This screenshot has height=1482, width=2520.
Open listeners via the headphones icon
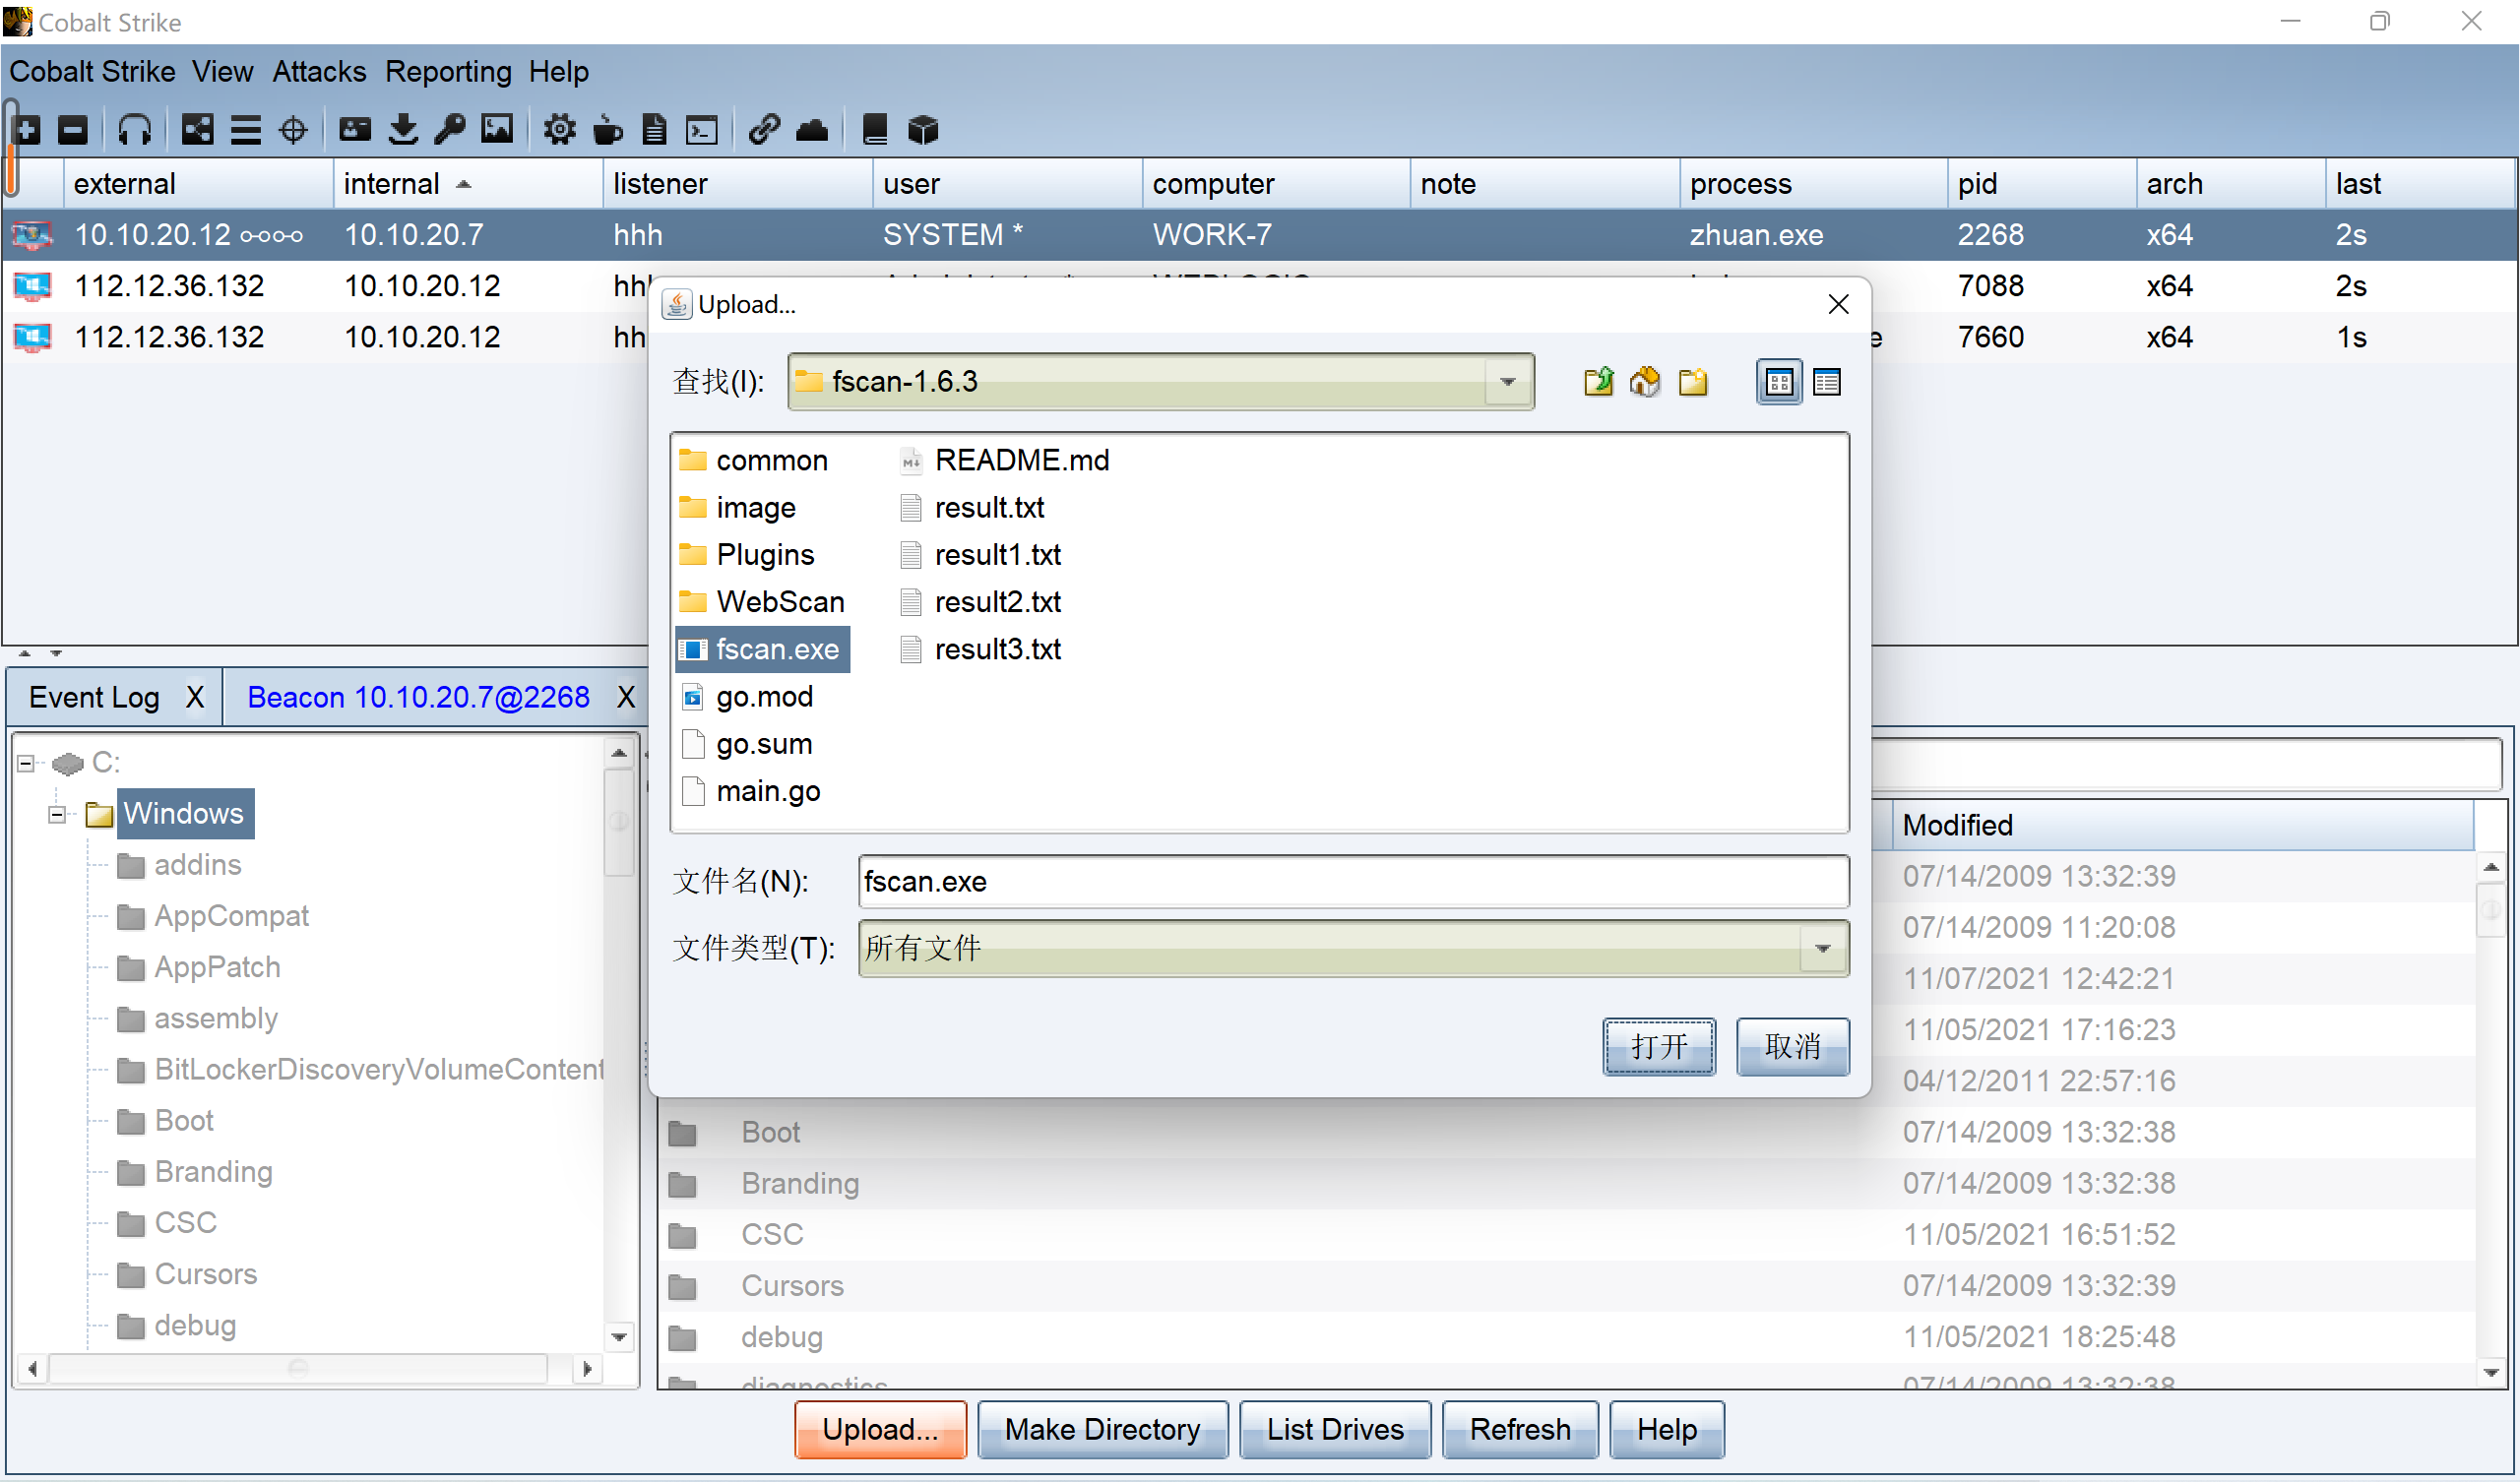tap(134, 130)
